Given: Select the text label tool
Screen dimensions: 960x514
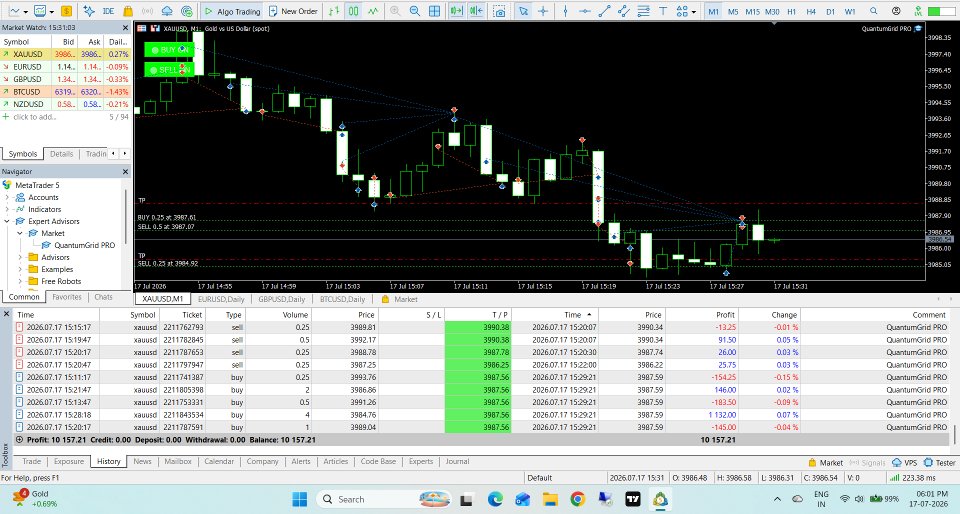Looking at the screenshot, I should pyautogui.click(x=663, y=11).
